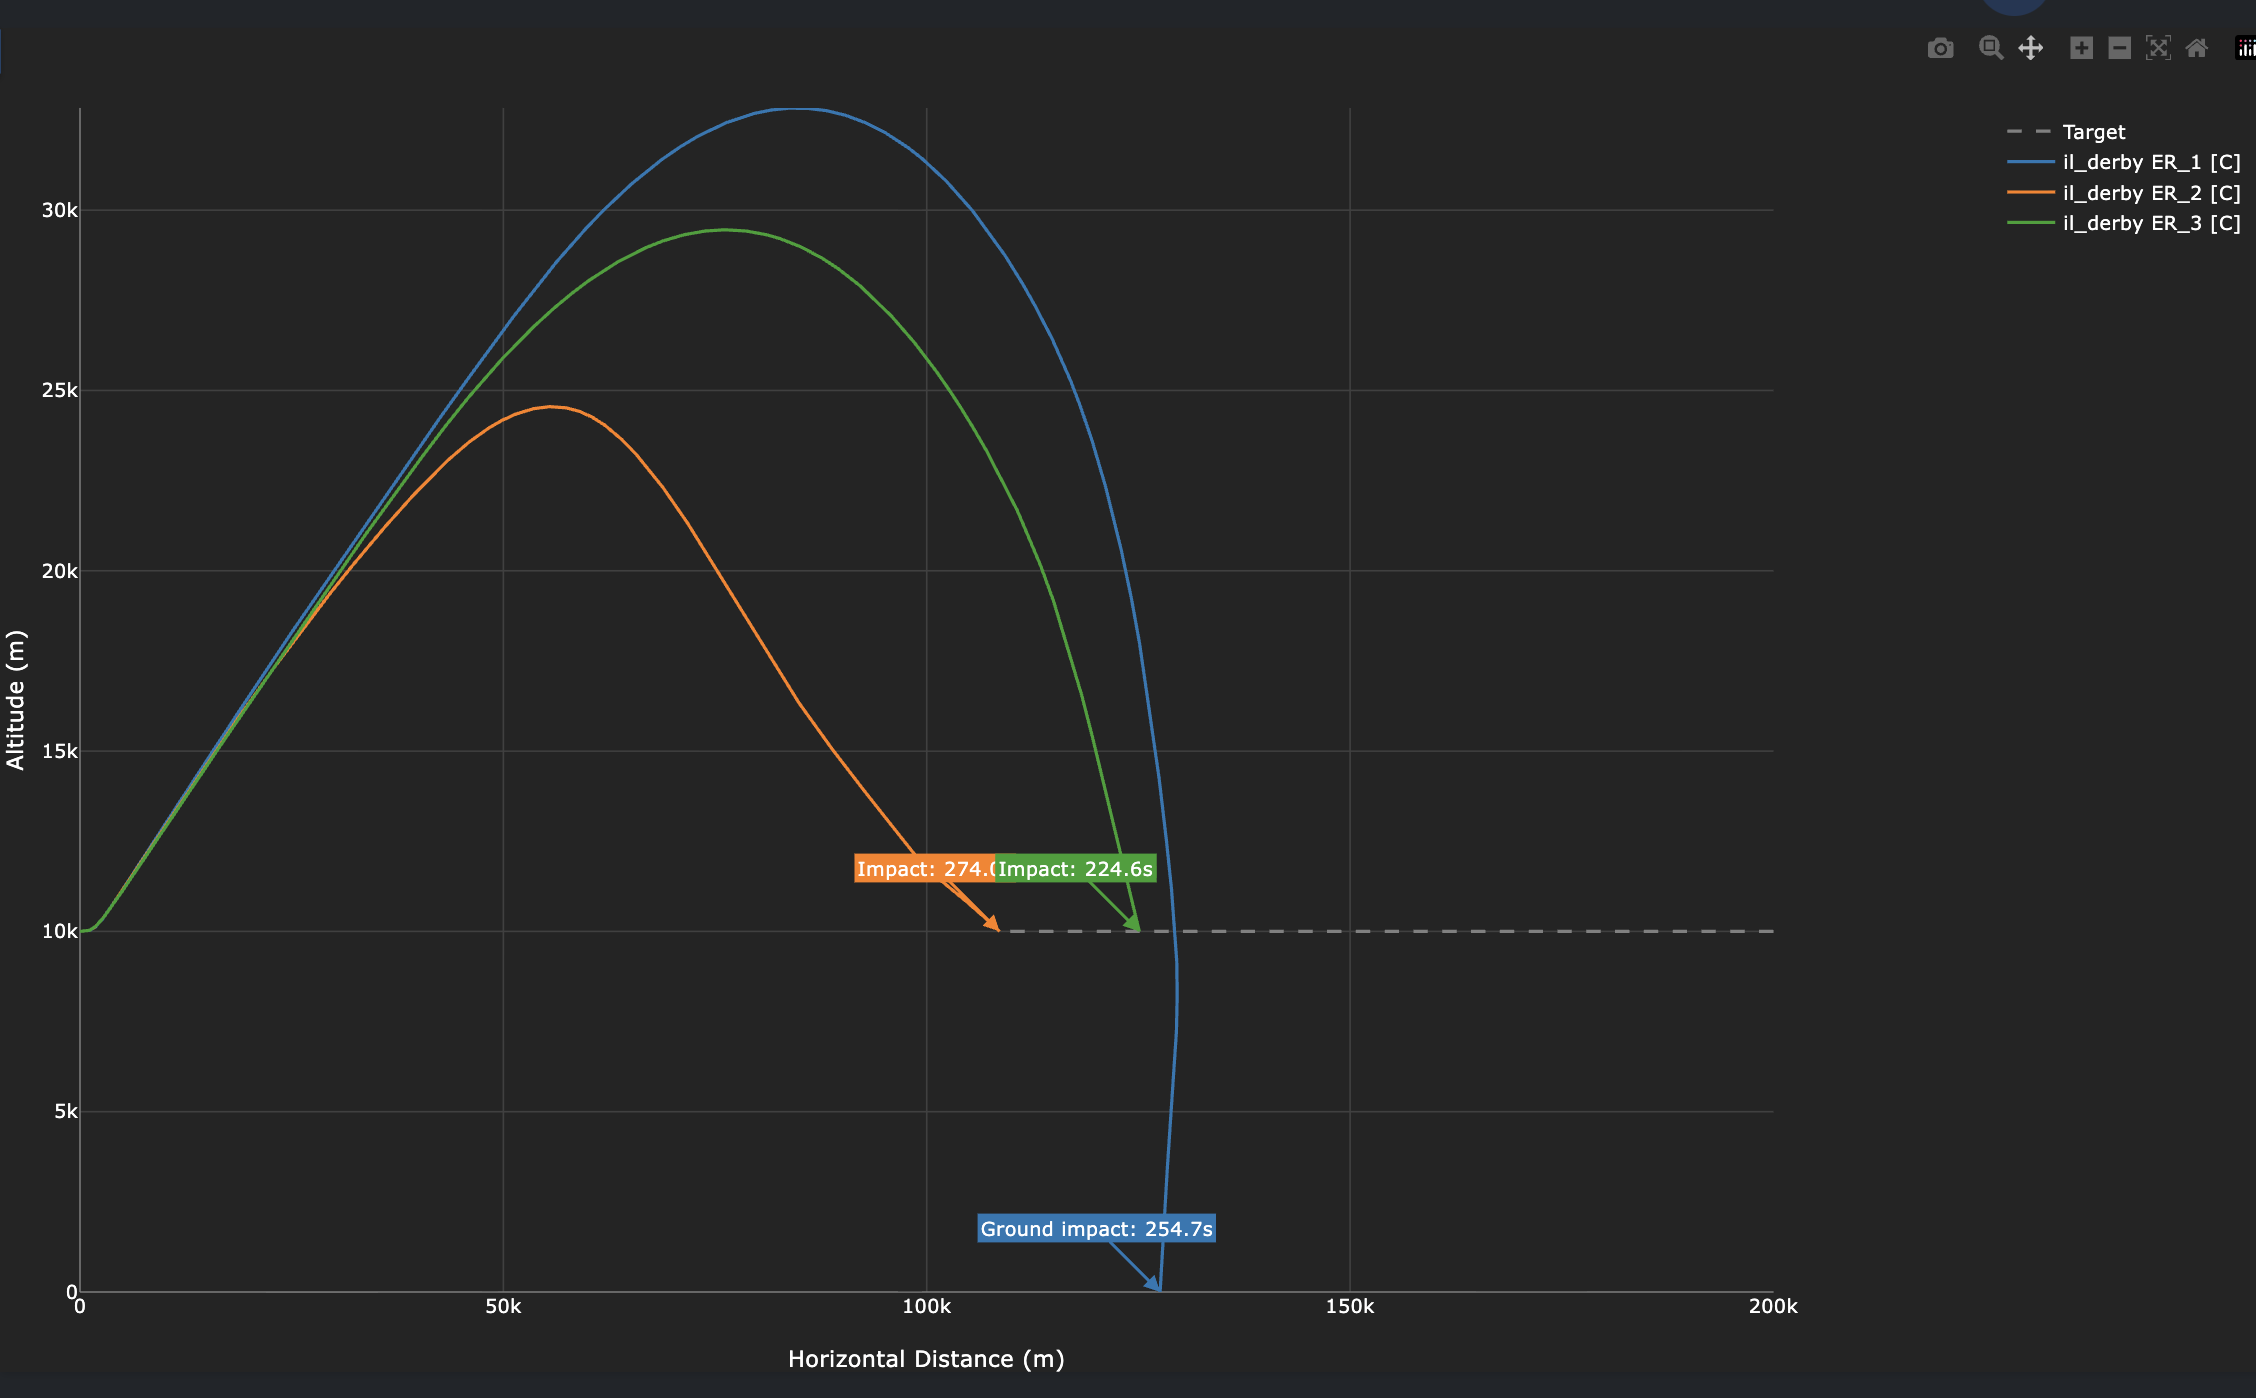Toggle il_derby ER_3 [C] legend entry
The height and width of the screenshot is (1398, 2256).
pos(2151,223)
